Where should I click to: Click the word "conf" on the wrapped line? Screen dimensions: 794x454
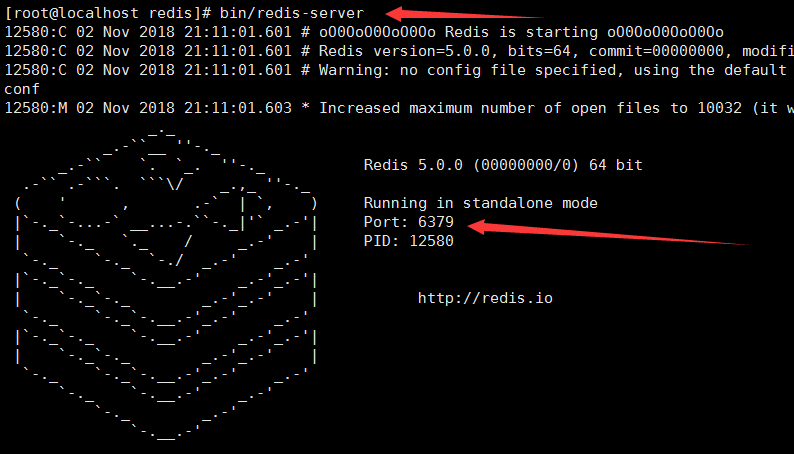[22, 89]
